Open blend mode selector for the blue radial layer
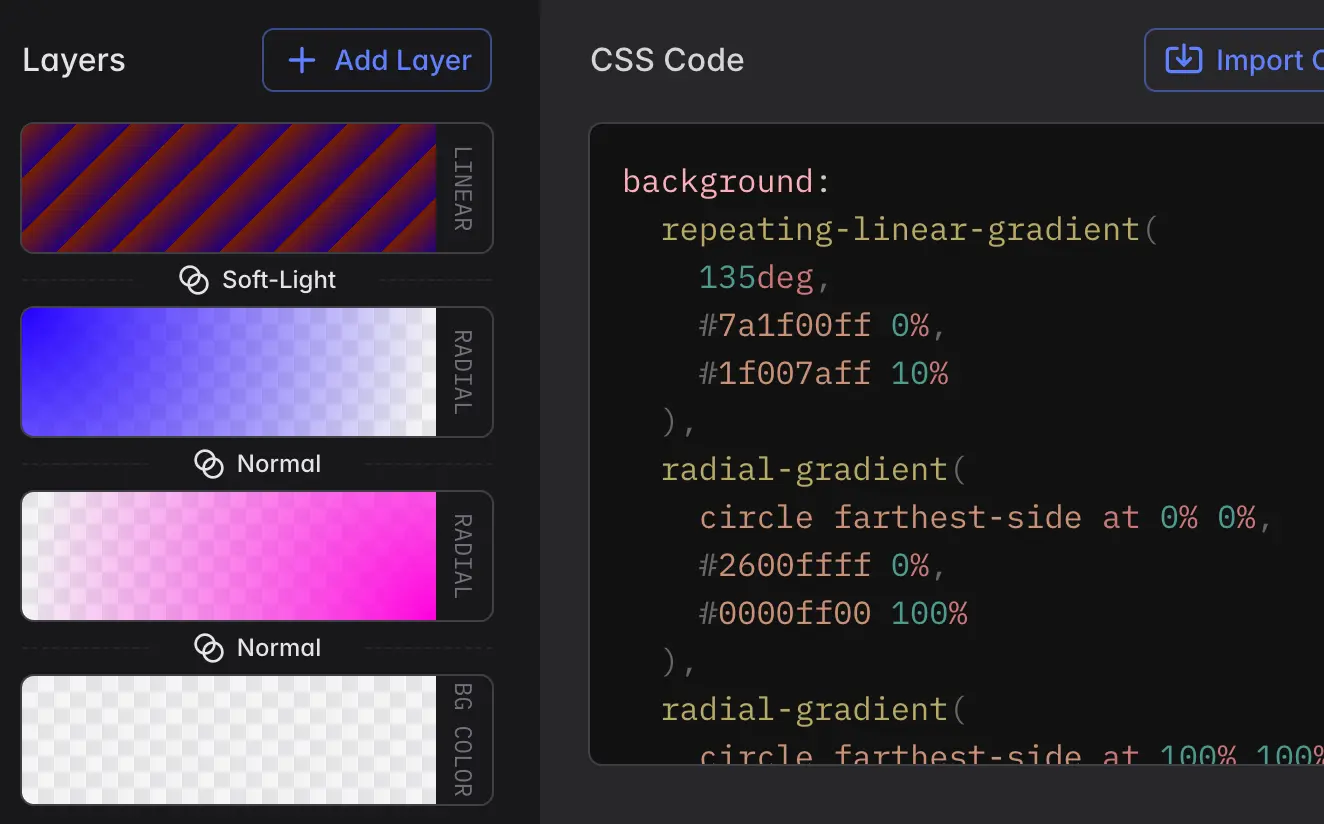1324x824 pixels. (257, 464)
